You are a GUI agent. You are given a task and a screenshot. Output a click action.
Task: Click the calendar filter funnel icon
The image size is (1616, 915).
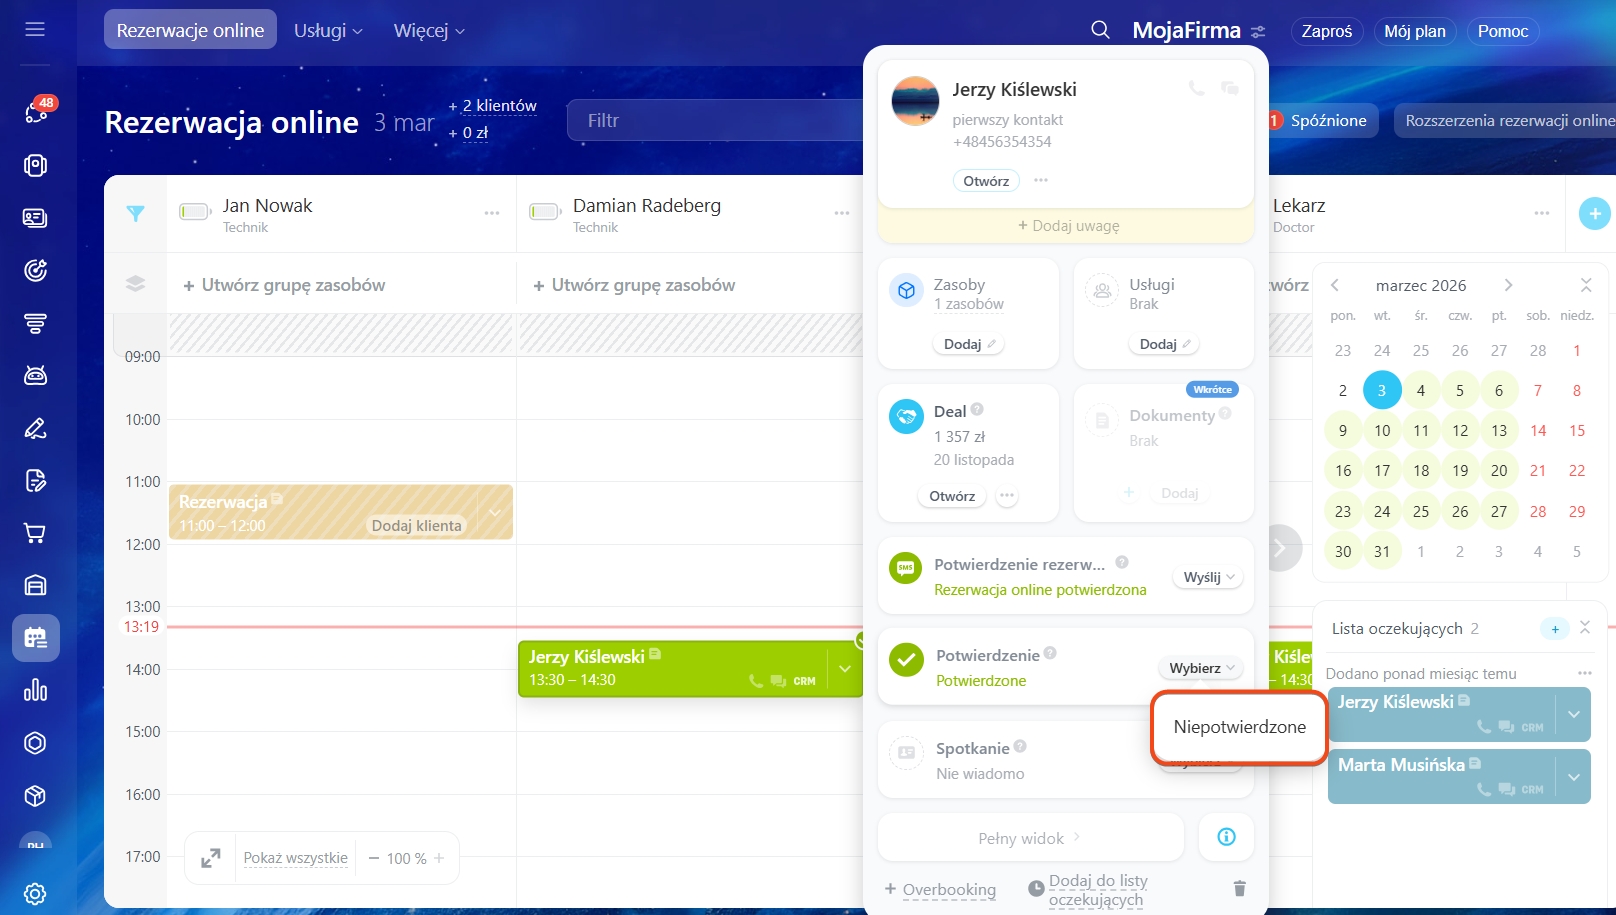(136, 213)
